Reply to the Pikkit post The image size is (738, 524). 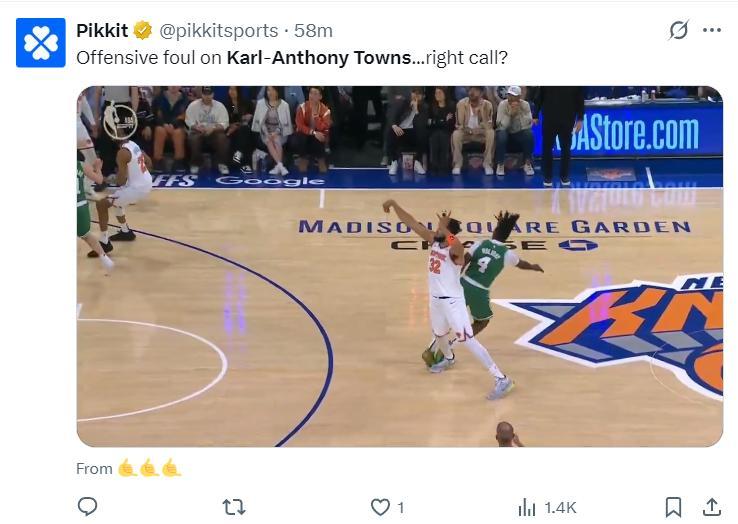point(88,507)
